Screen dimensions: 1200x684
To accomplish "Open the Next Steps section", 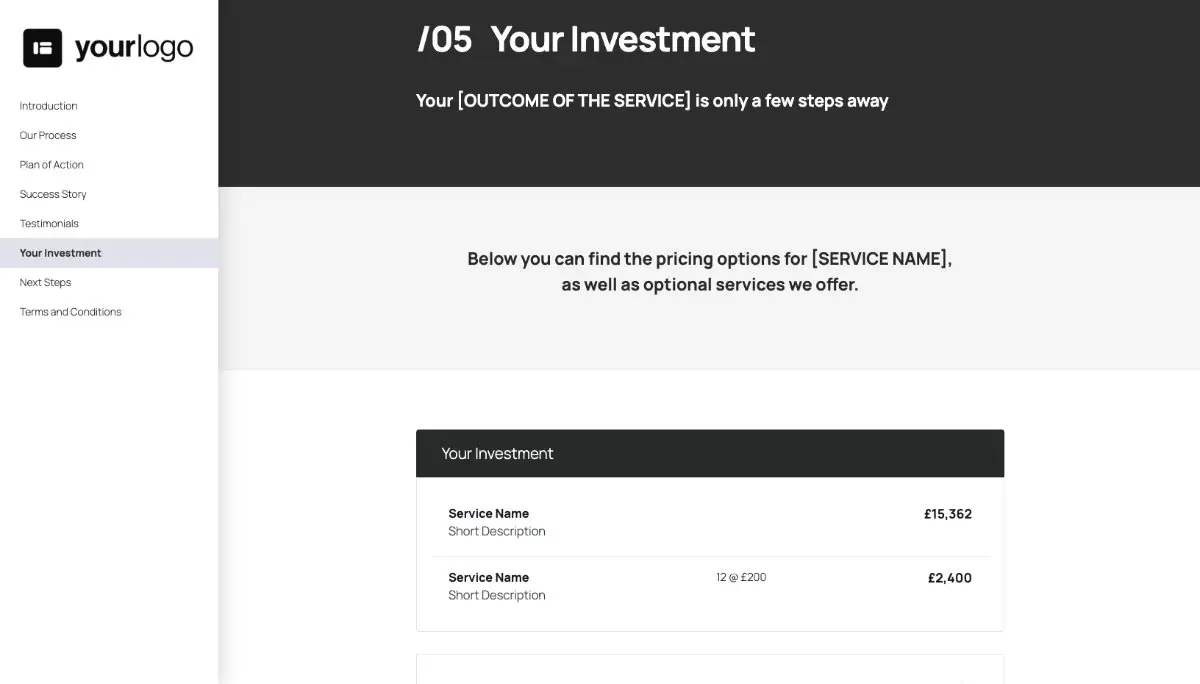I will point(45,282).
